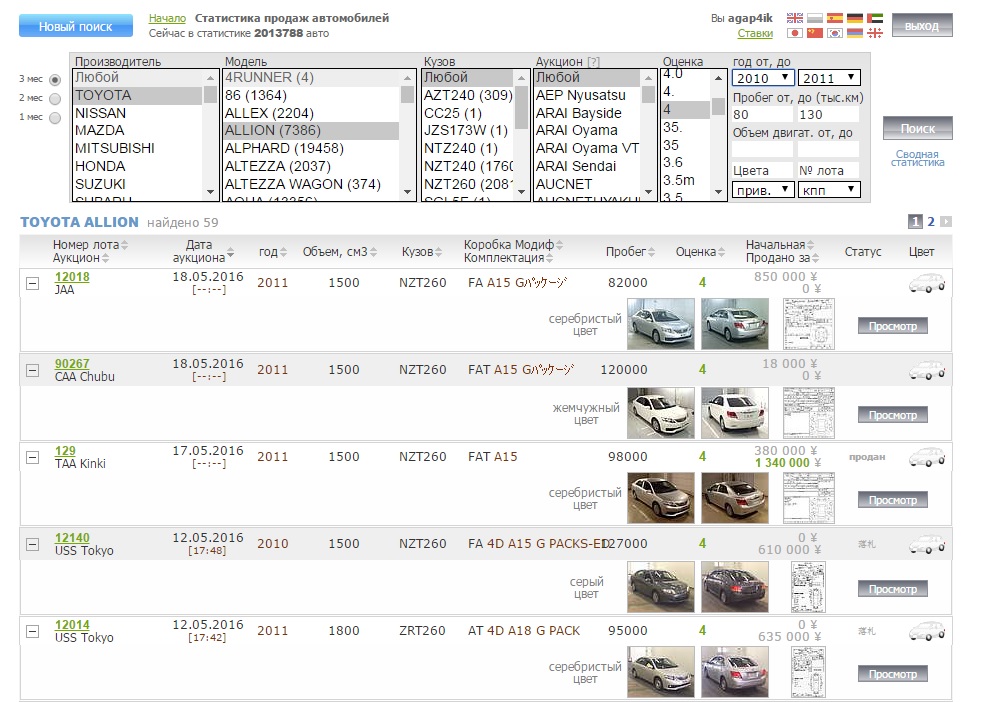Click the car color icon for lot 12018
Viewport: 983px width, 702px height.
[927, 283]
